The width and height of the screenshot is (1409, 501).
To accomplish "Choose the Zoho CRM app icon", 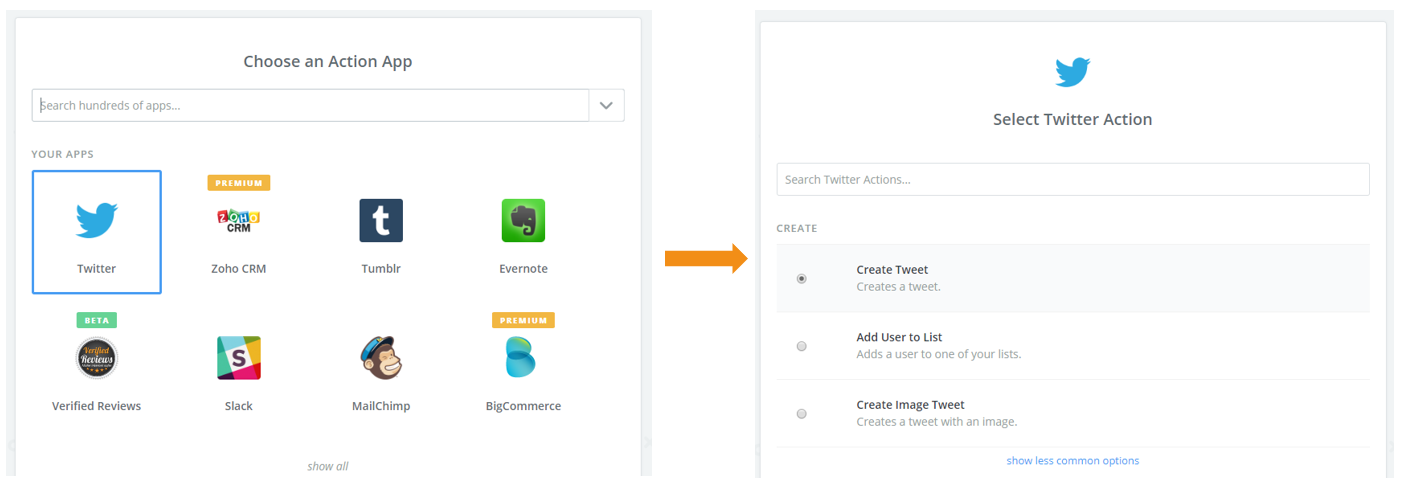I will tap(239, 220).
